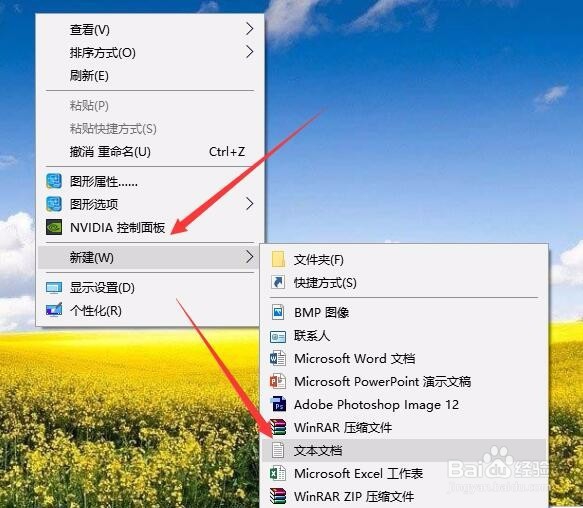Expand the 查看(V) submenu arrow
Screen dimensions: 583x508
[249, 29]
